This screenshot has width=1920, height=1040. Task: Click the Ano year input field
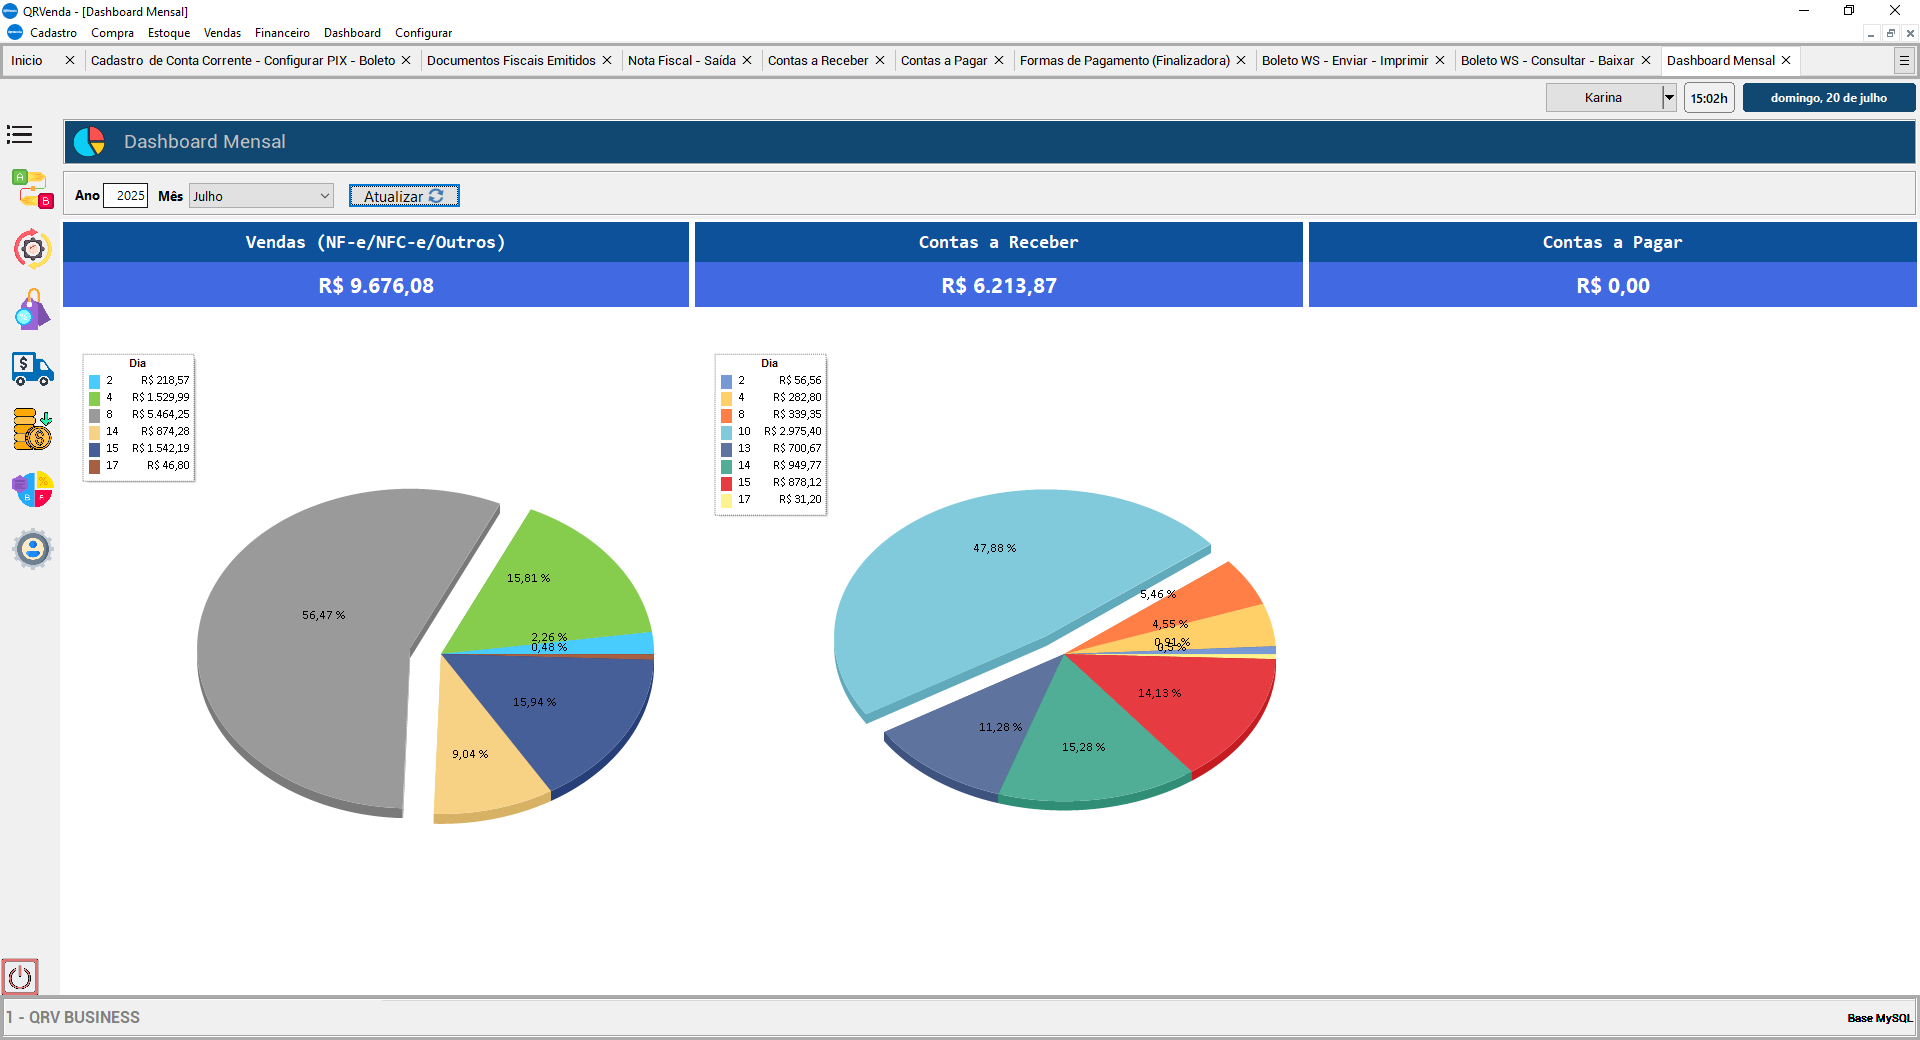126,196
